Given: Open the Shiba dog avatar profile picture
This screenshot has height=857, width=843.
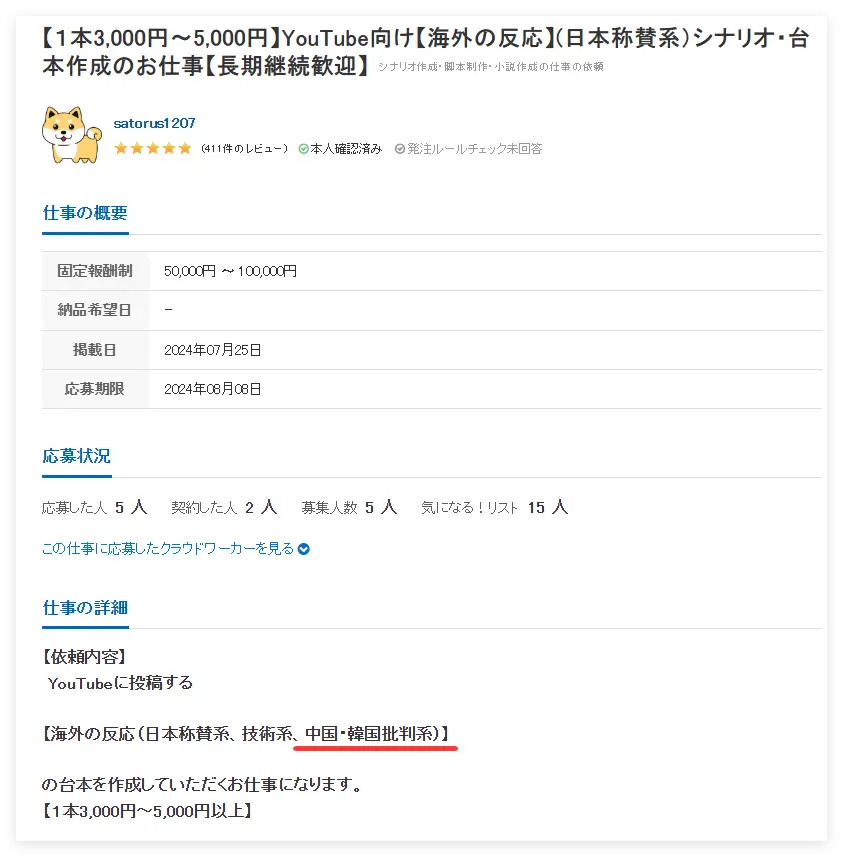Looking at the screenshot, I should pyautogui.click(x=72, y=135).
